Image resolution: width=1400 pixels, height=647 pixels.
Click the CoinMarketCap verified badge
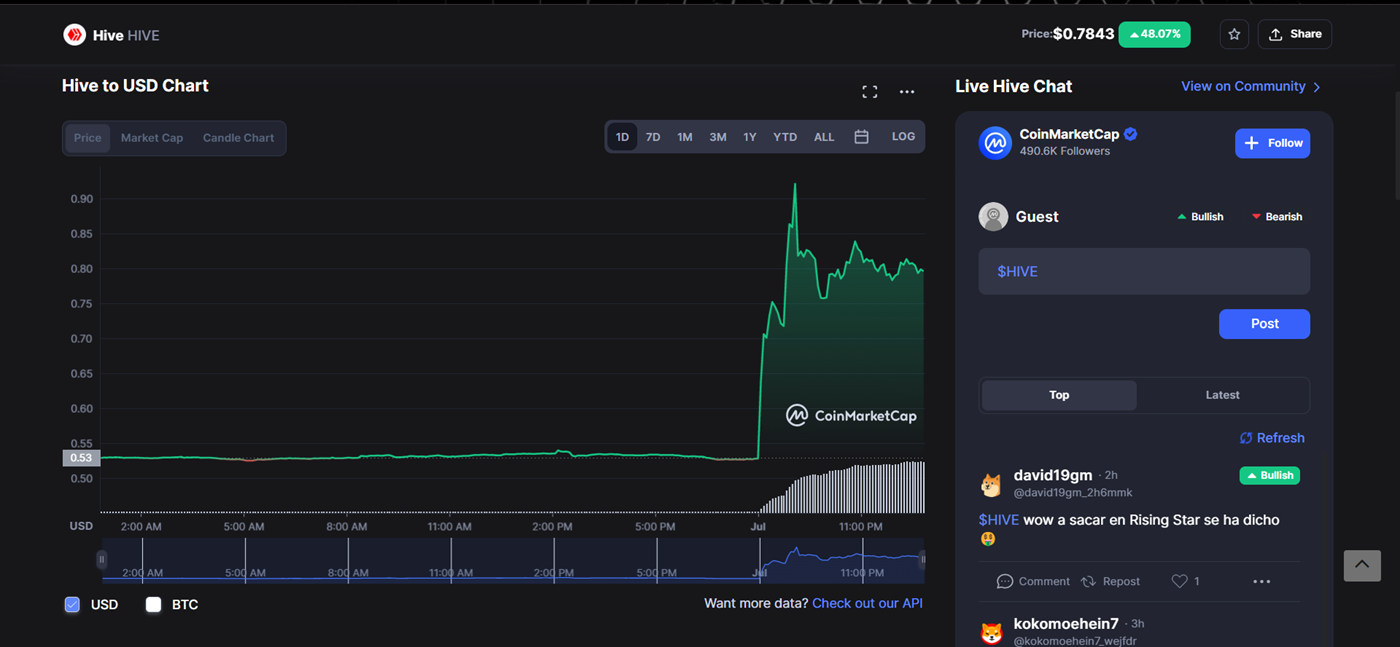coord(1131,134)
